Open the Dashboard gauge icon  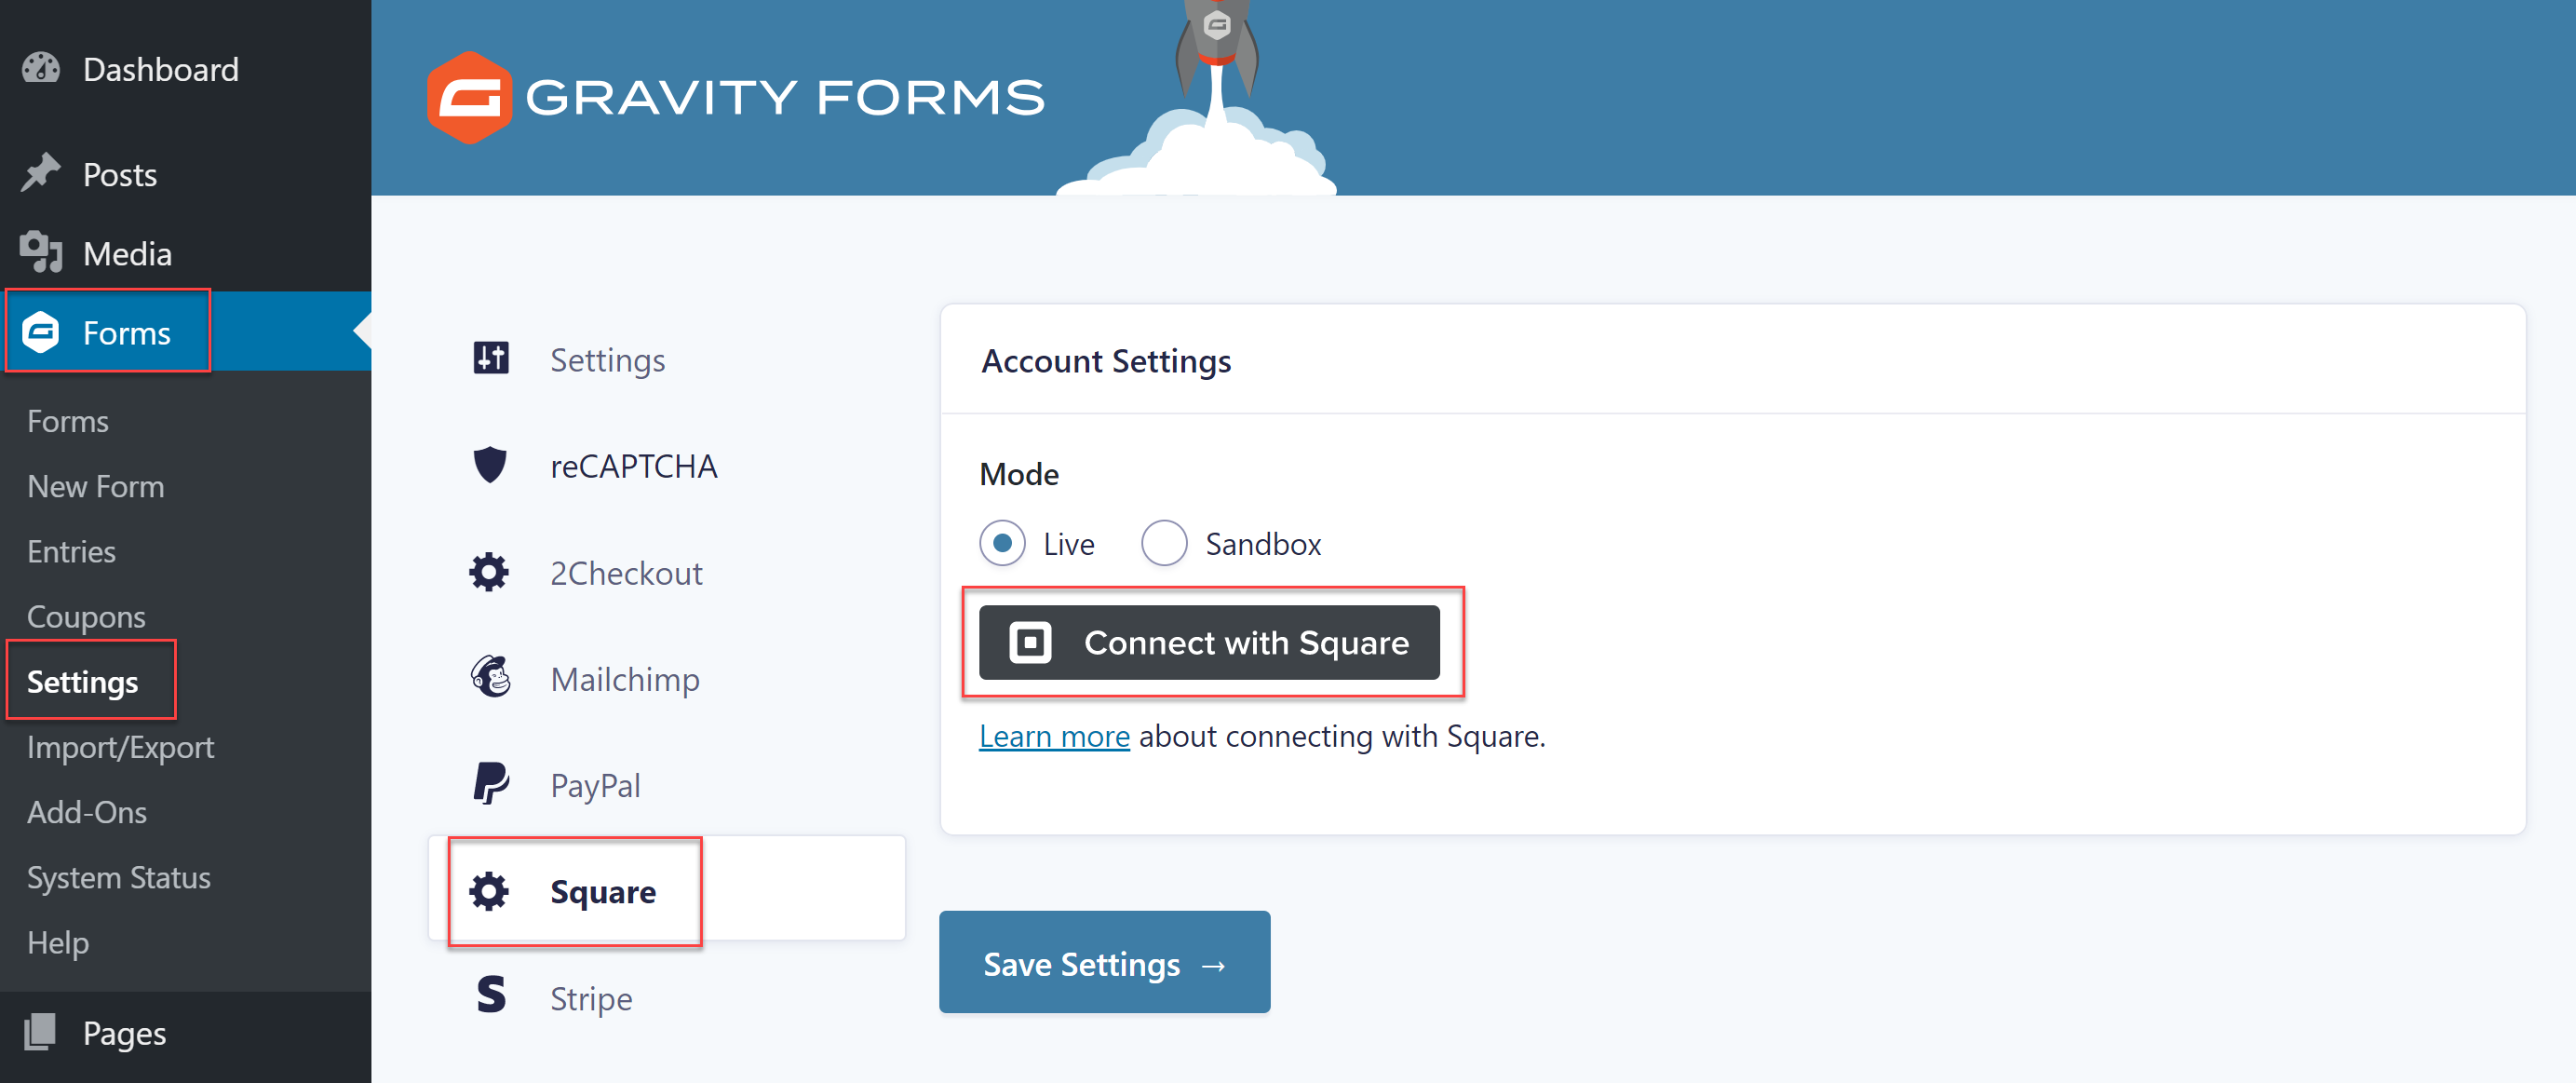(41, 69)
